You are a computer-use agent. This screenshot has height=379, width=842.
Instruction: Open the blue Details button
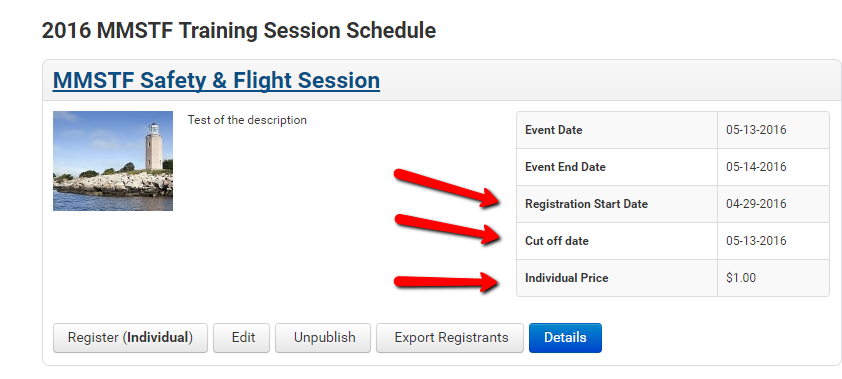point(565,338)
